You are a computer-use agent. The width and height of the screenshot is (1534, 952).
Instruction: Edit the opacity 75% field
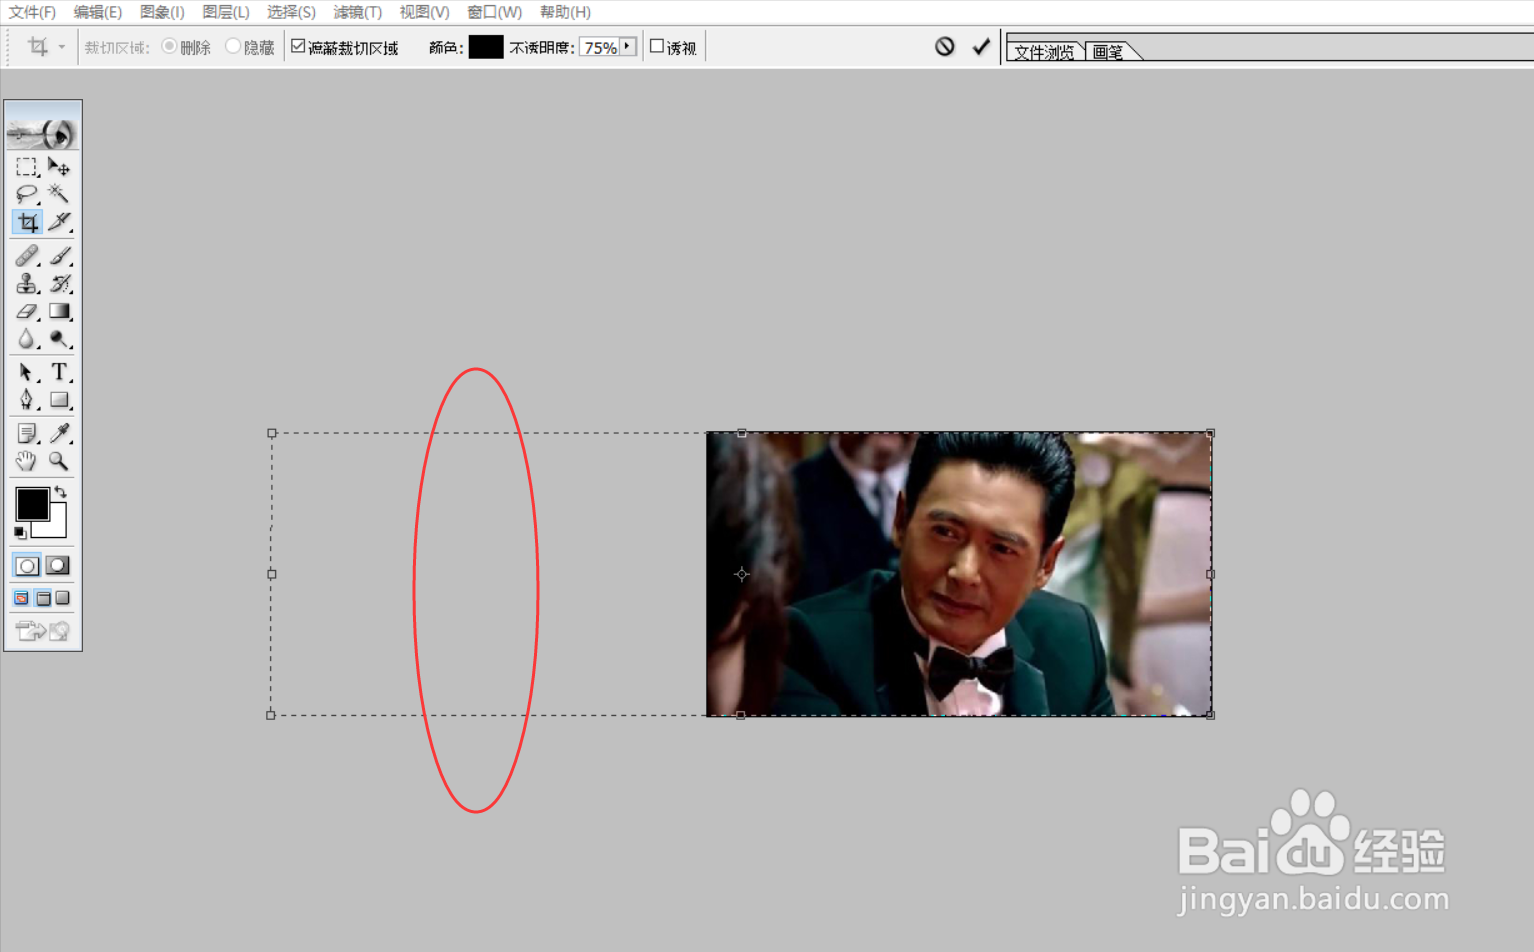click(600, 47)
